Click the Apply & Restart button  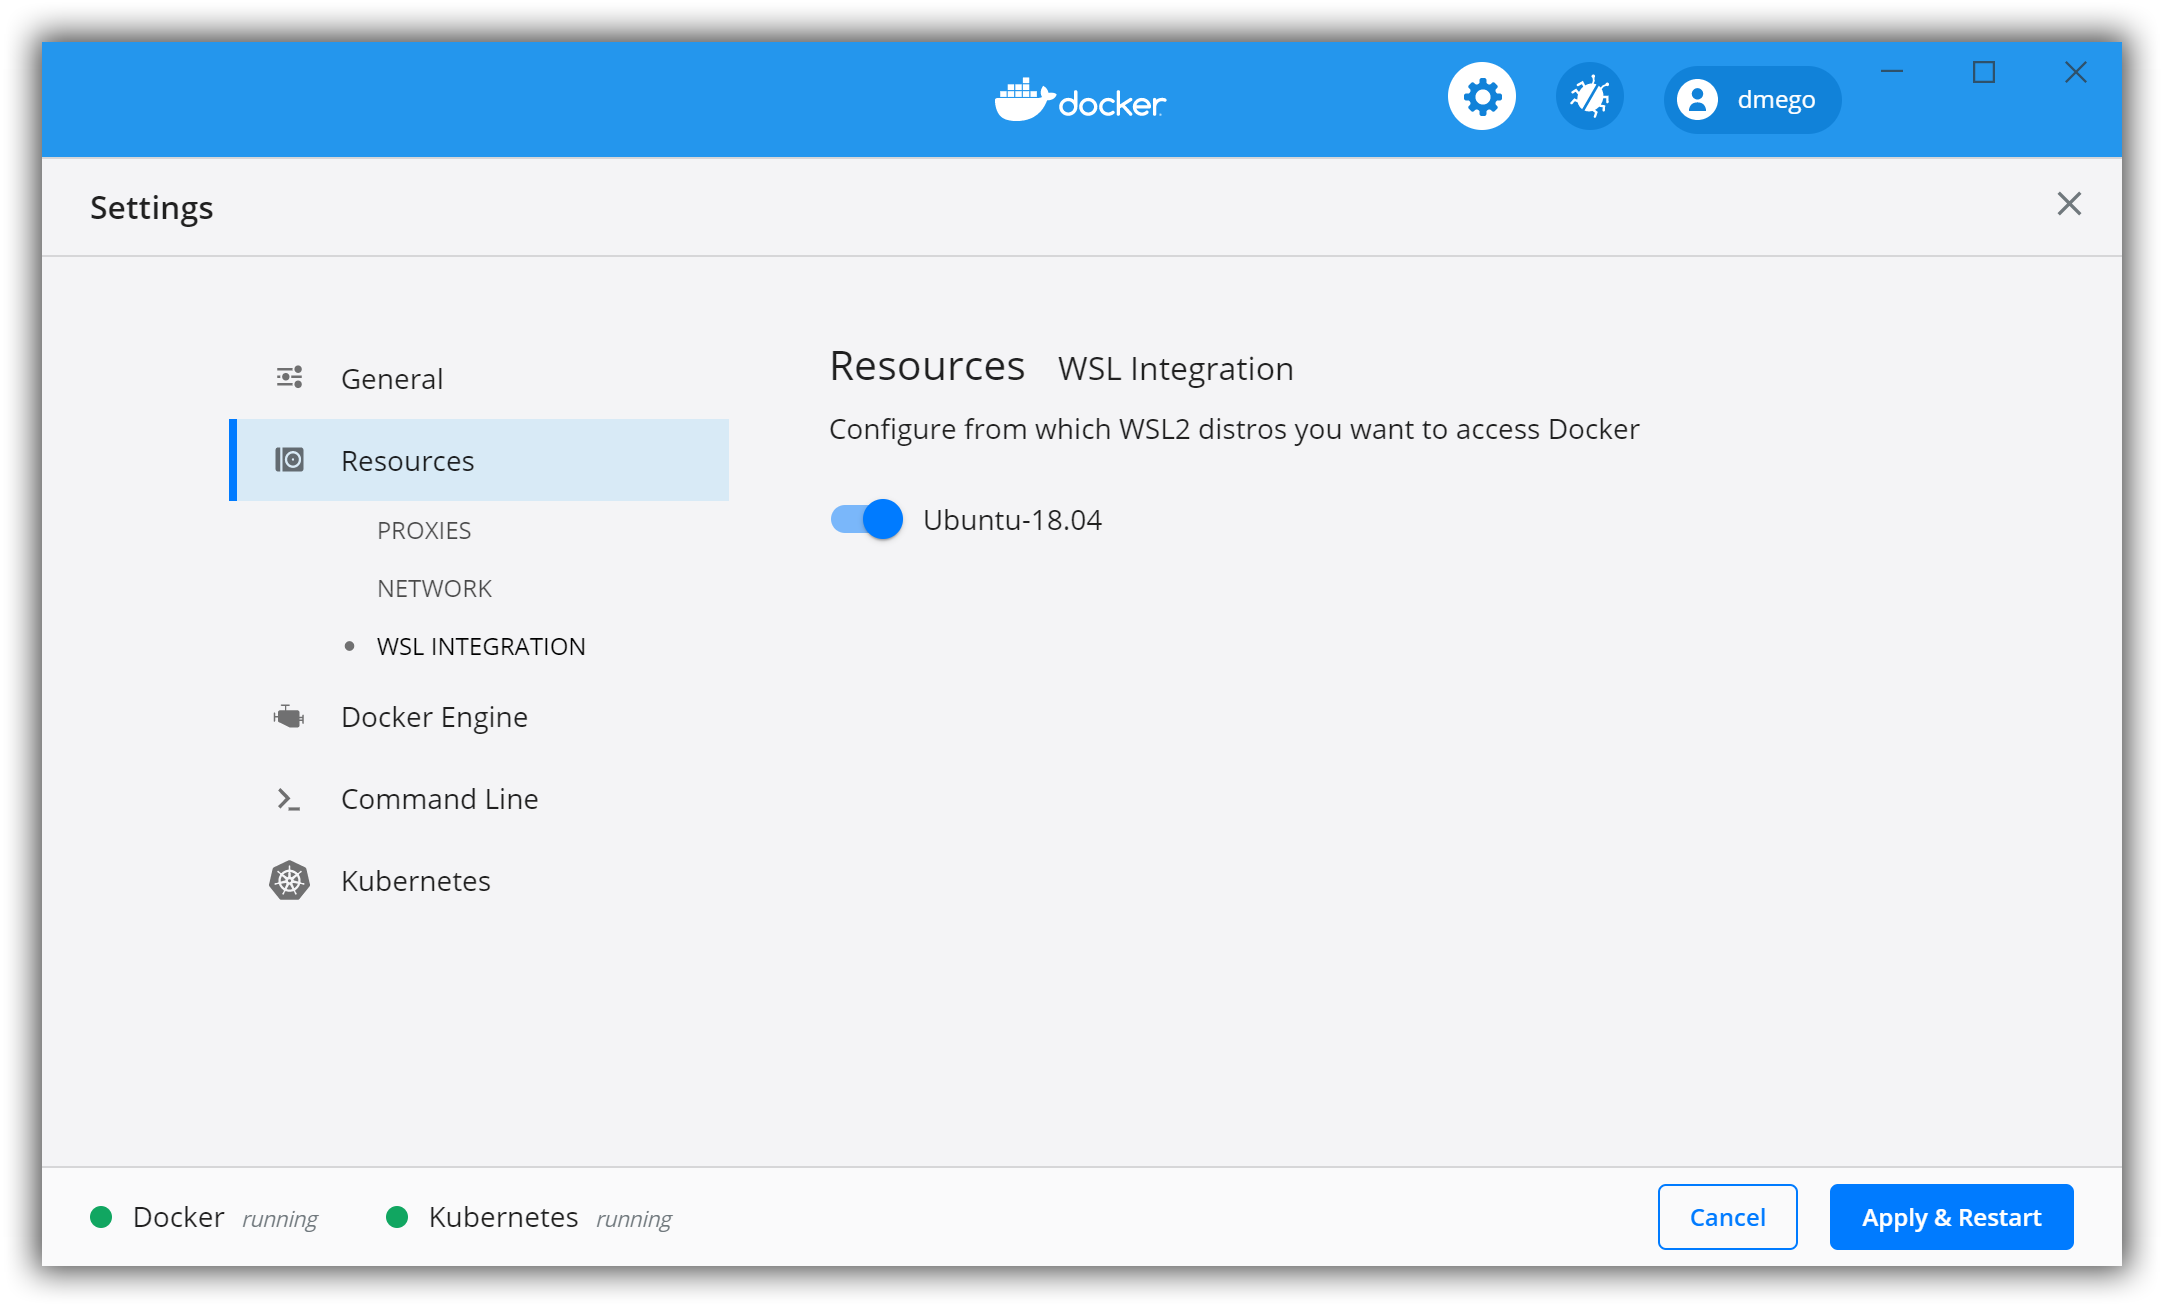(x=1951, y=1217)
